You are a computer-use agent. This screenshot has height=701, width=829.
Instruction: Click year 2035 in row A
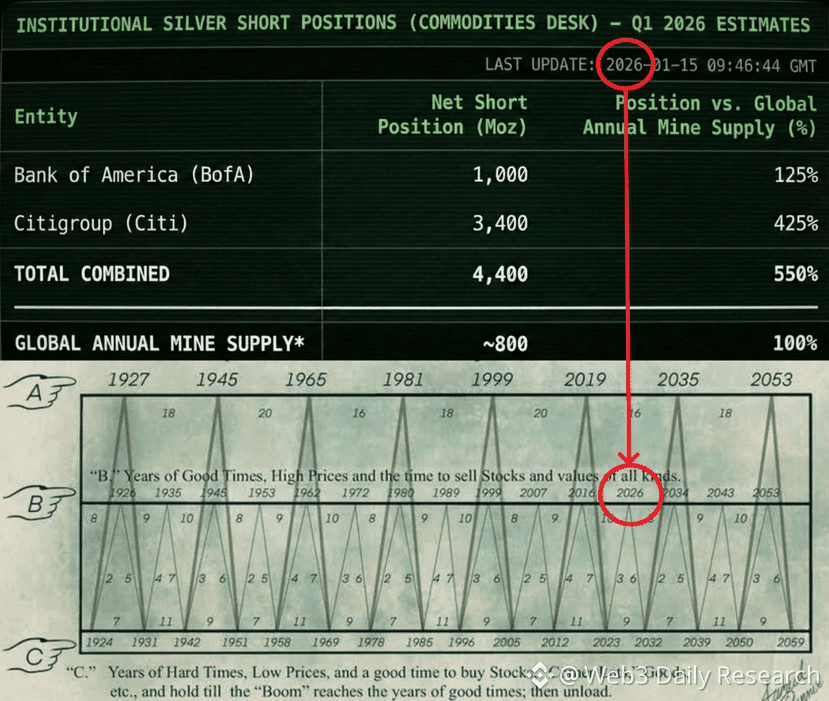[678, 380]
